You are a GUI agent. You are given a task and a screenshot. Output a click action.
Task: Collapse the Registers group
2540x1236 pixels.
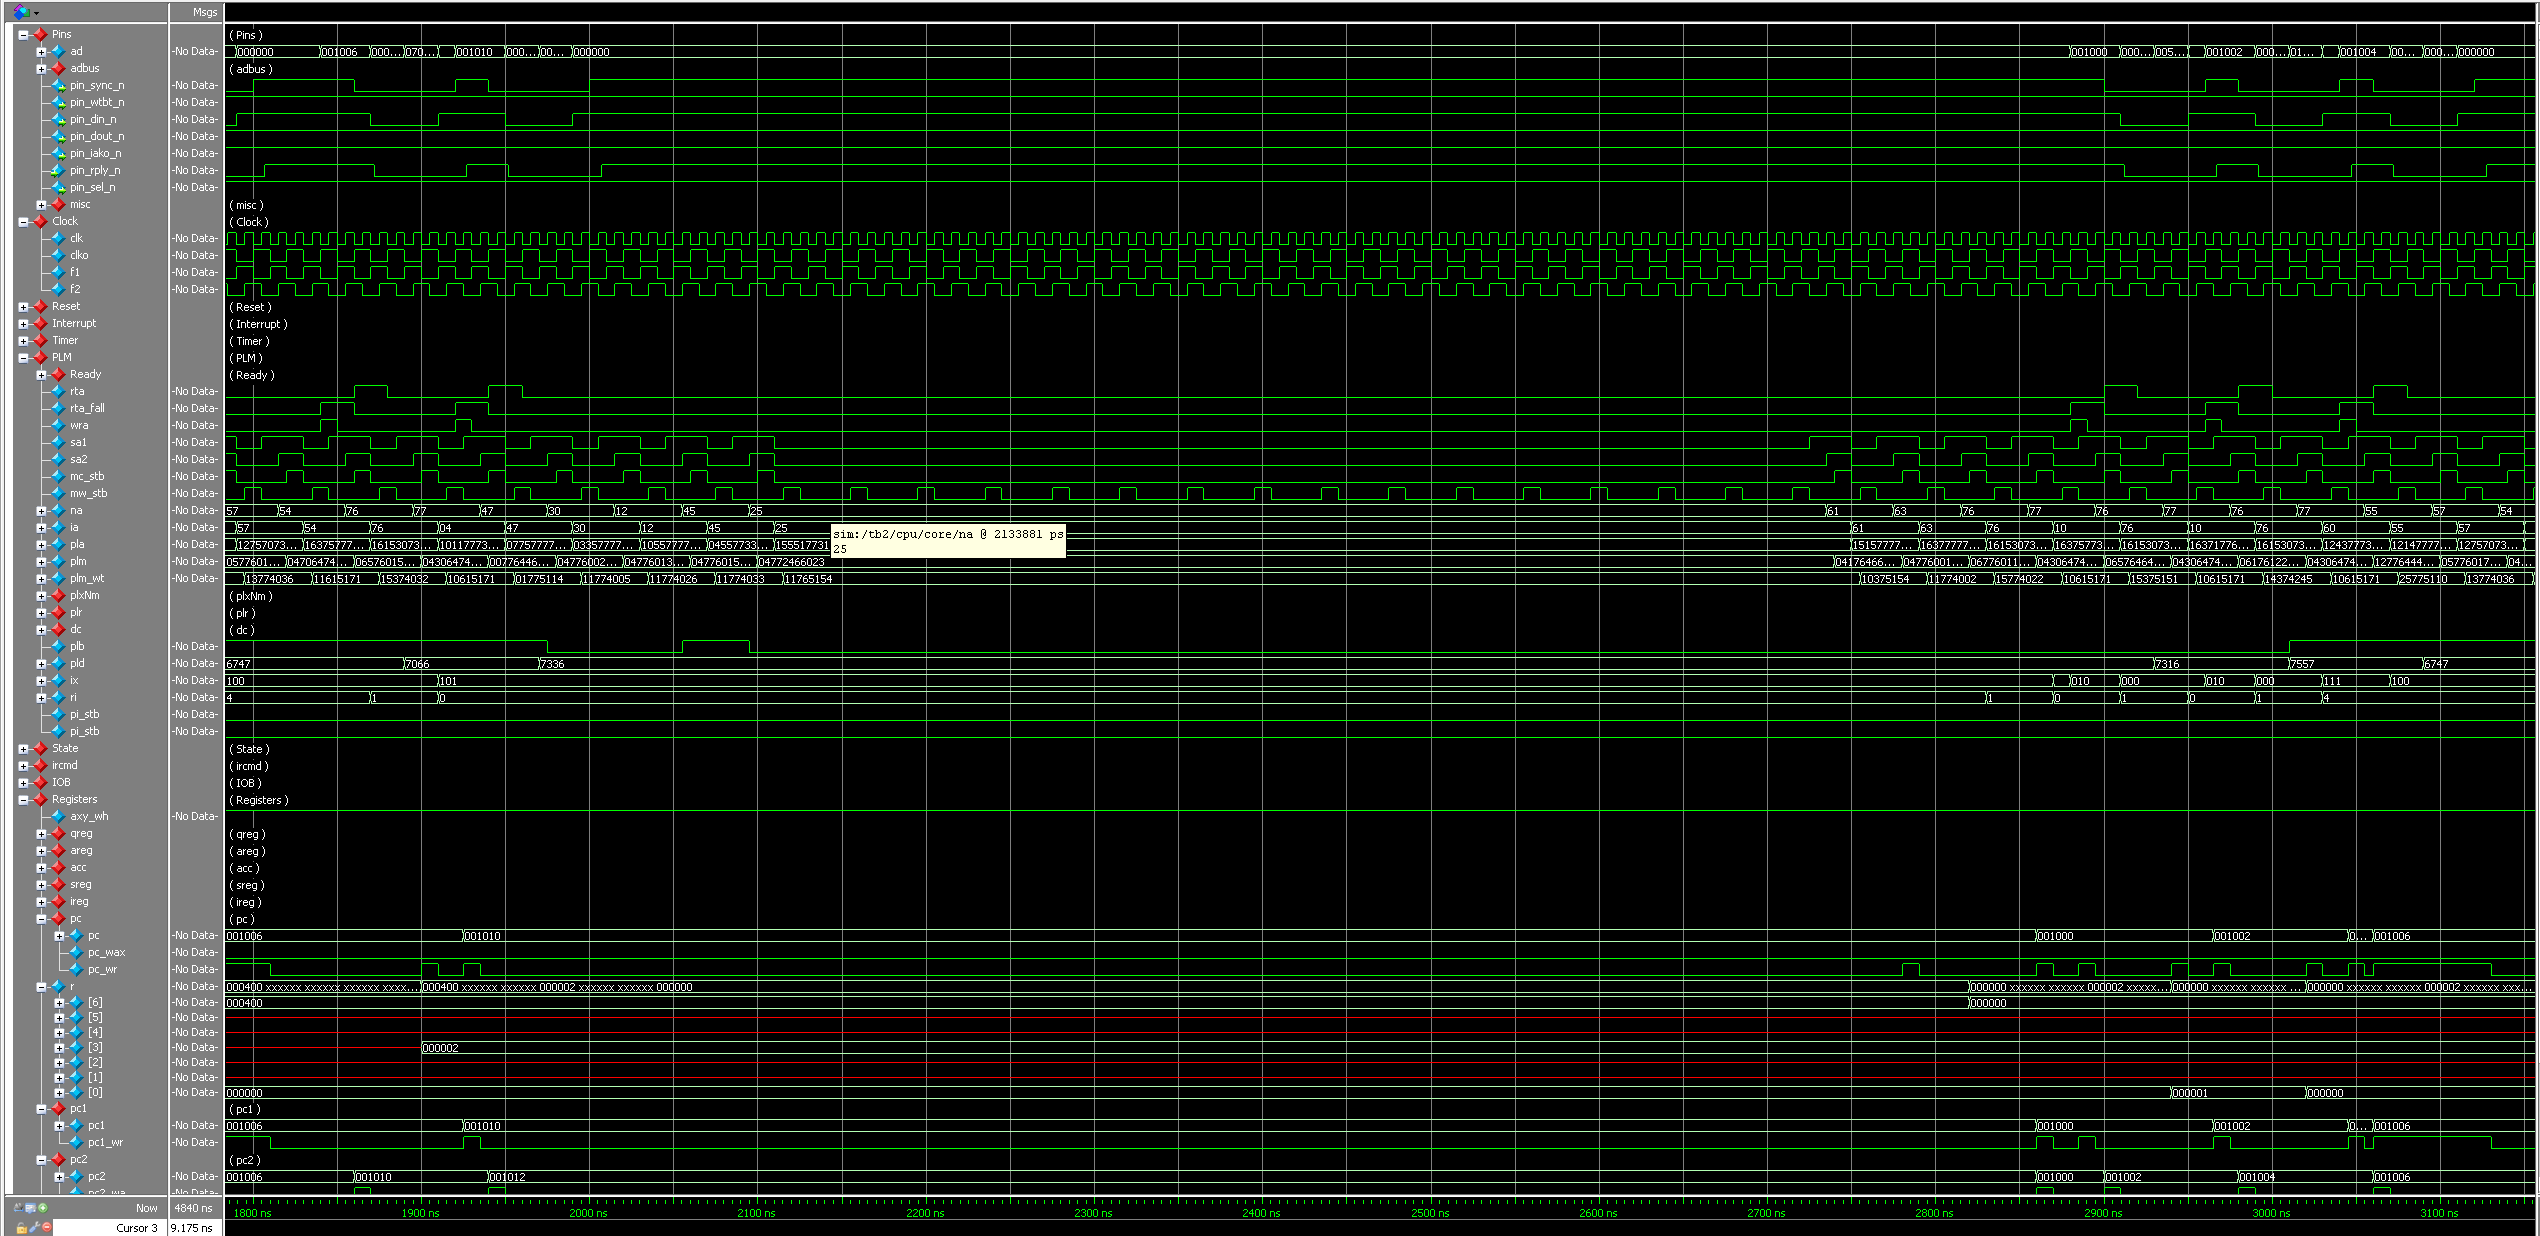23,800
